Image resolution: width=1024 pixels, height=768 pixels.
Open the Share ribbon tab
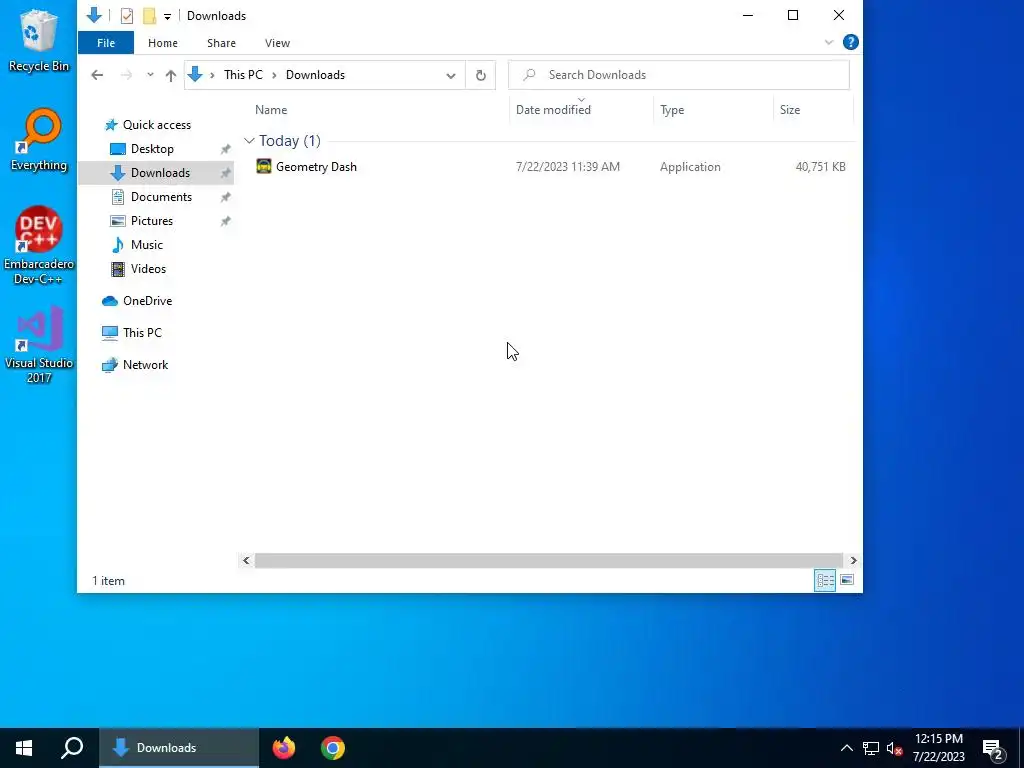pos(221,43)
